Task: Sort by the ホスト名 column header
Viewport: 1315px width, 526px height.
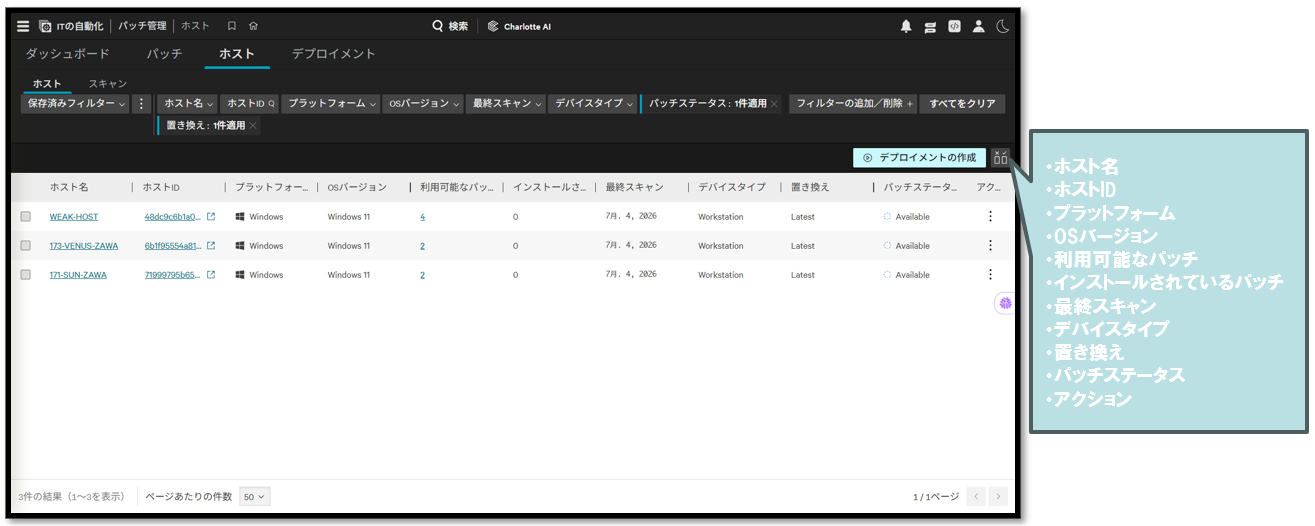Action: pos(69,187)
